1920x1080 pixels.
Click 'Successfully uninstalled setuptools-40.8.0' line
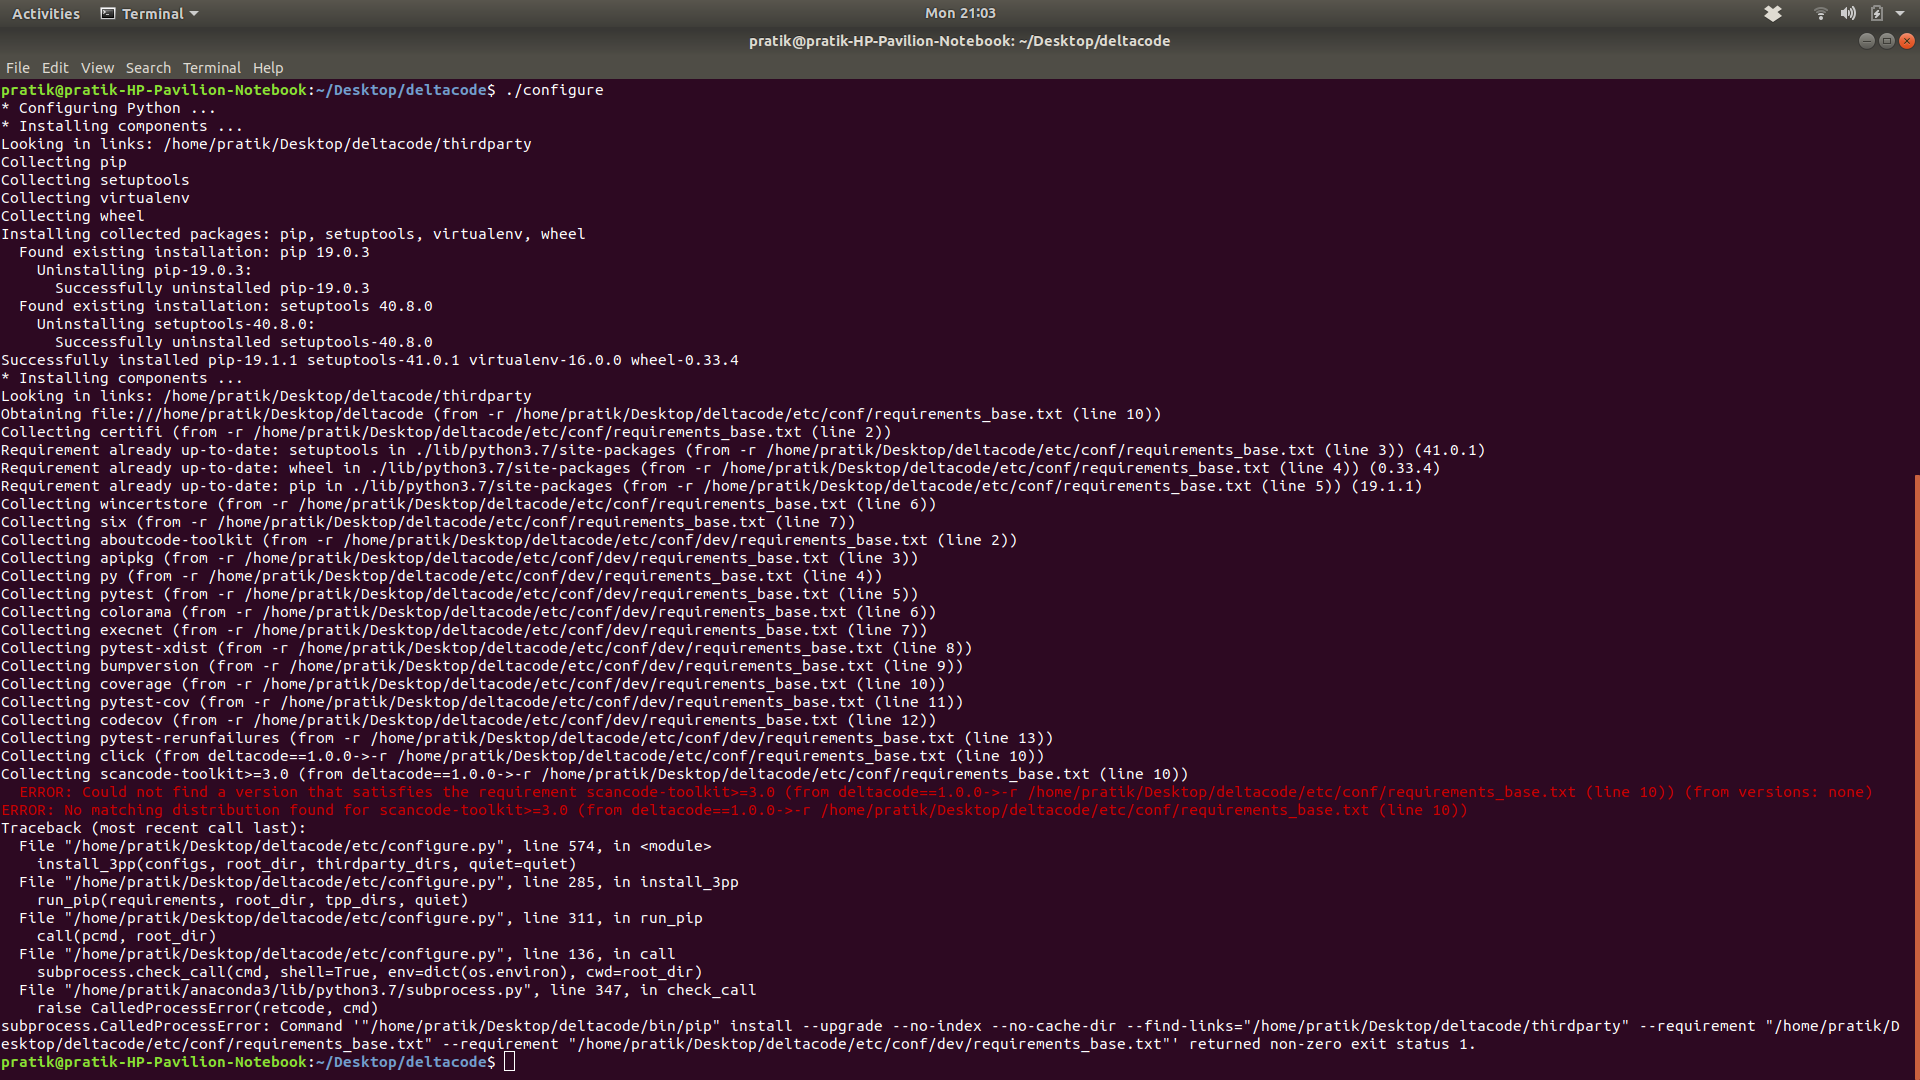[244, 342]
